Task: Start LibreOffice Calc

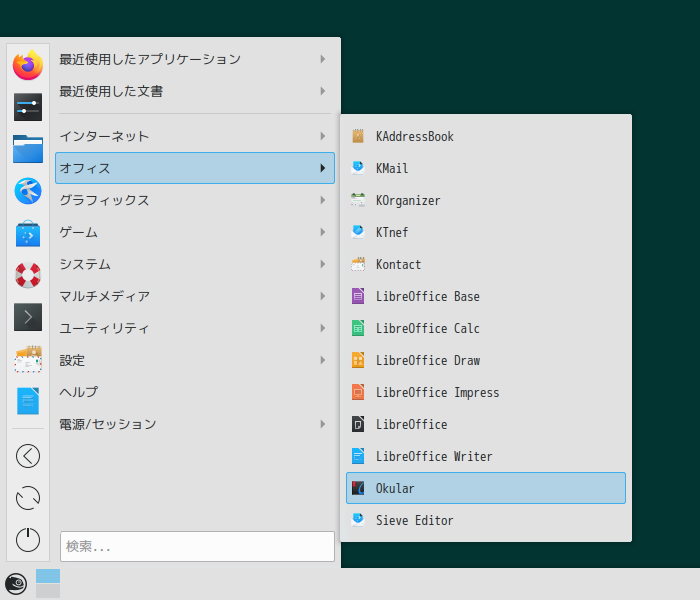Action: 486,328
